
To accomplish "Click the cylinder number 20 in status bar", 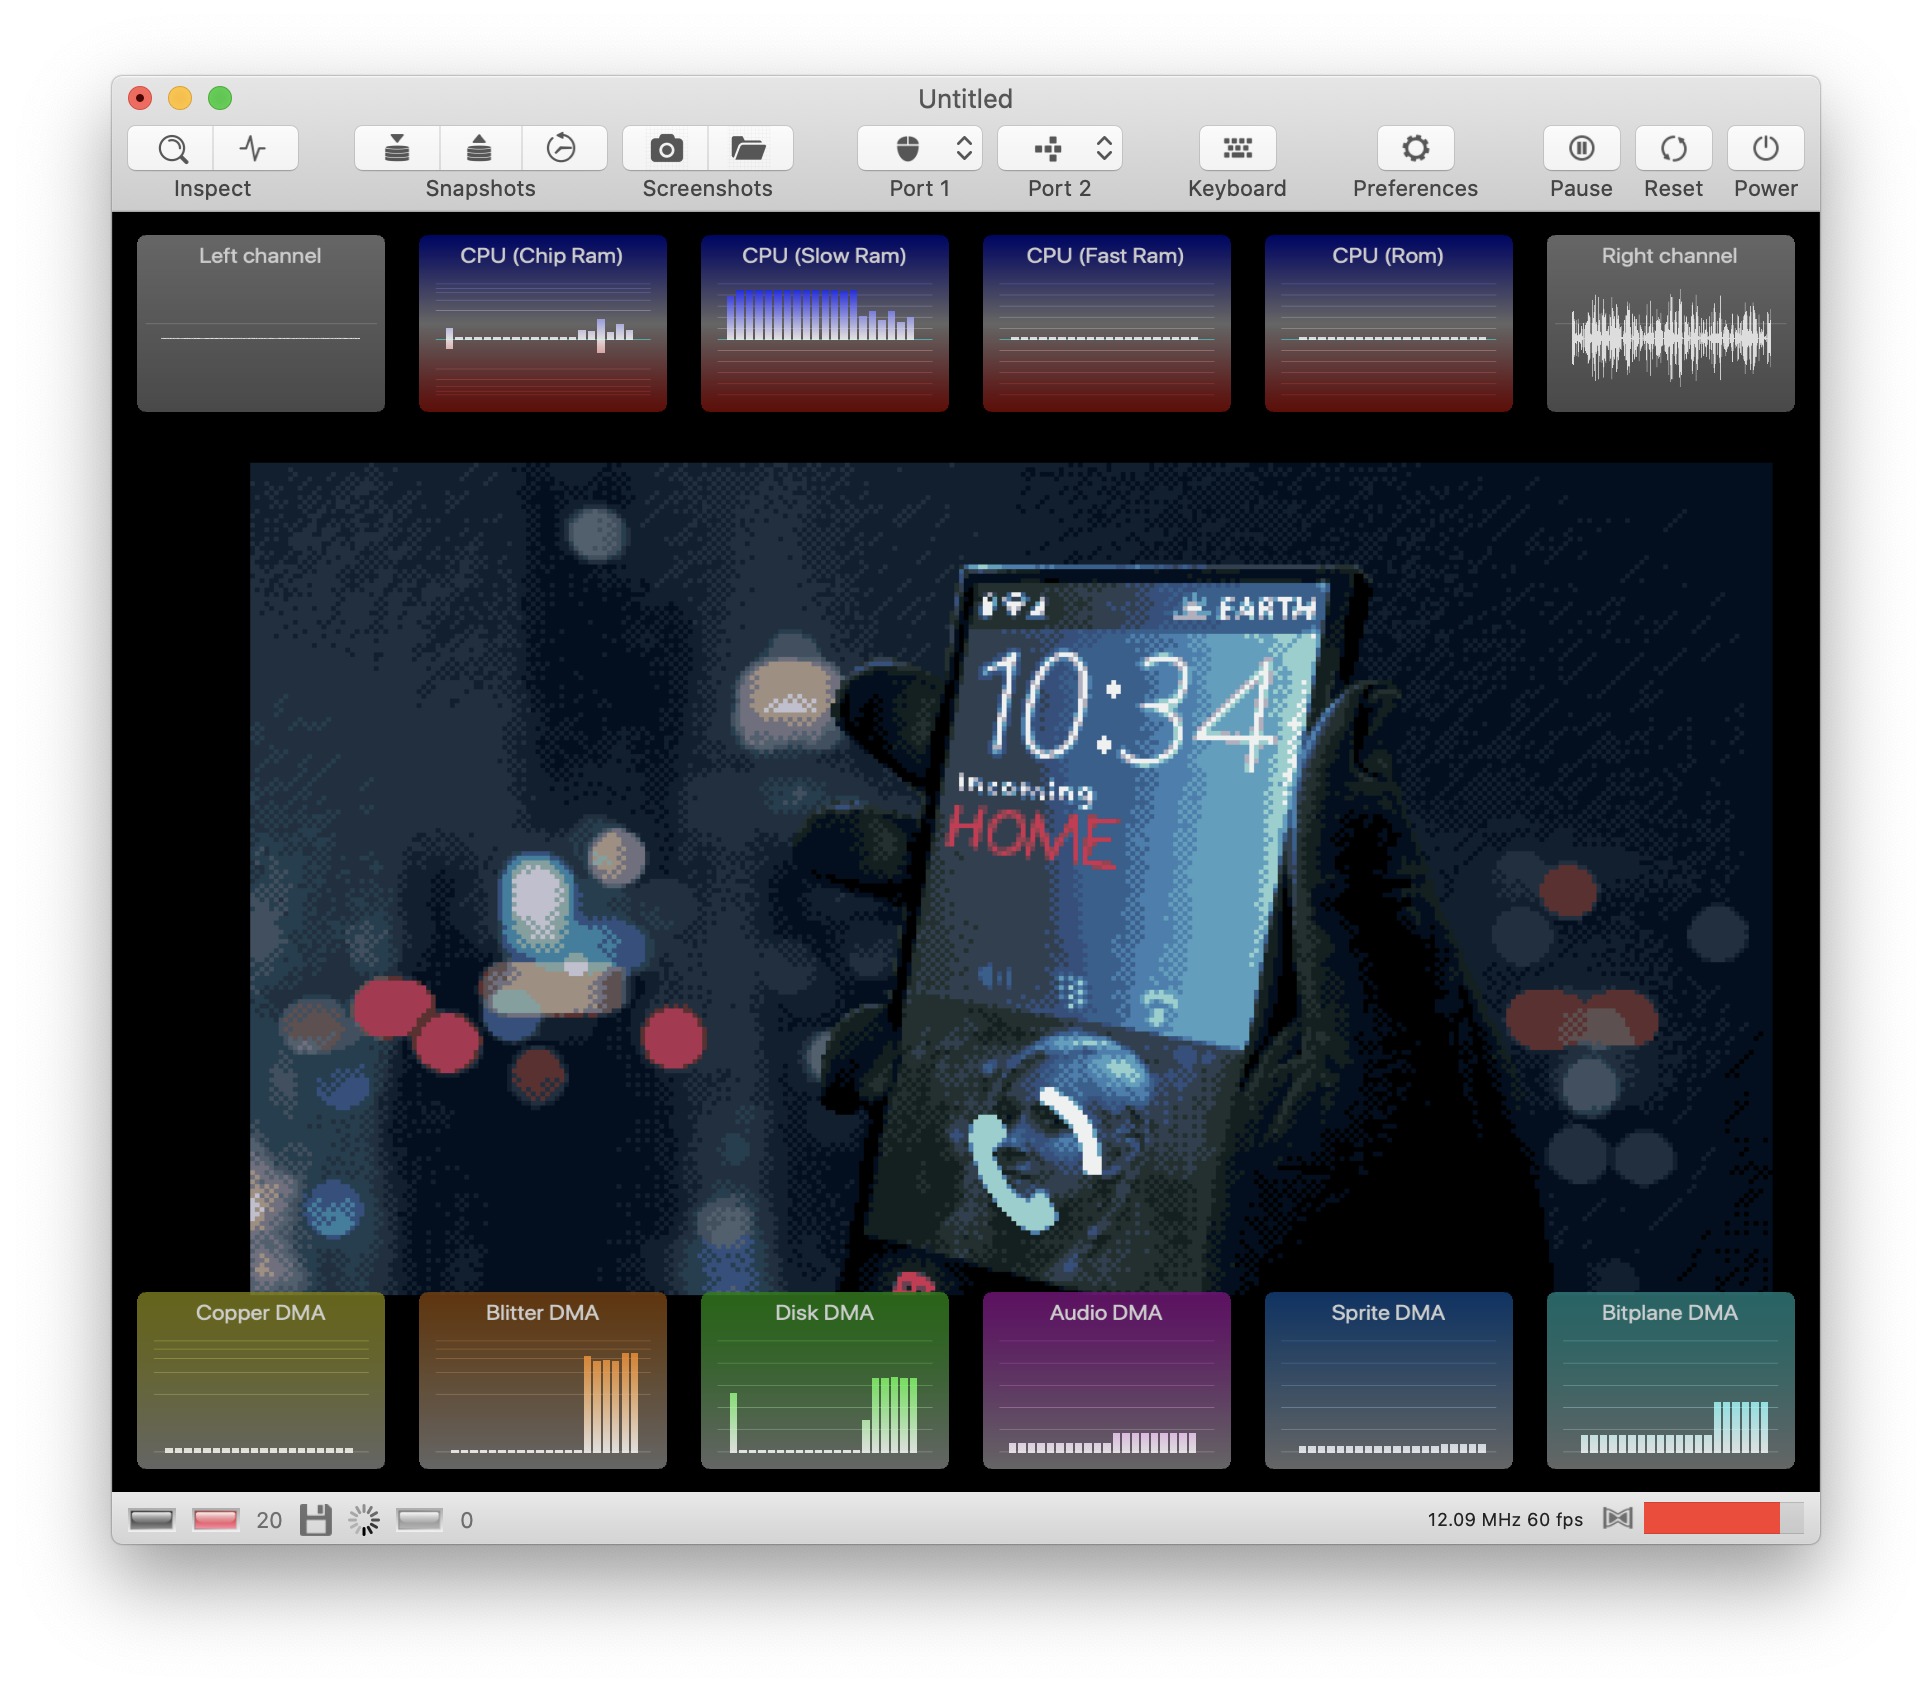I will (x=269, y=1520).
